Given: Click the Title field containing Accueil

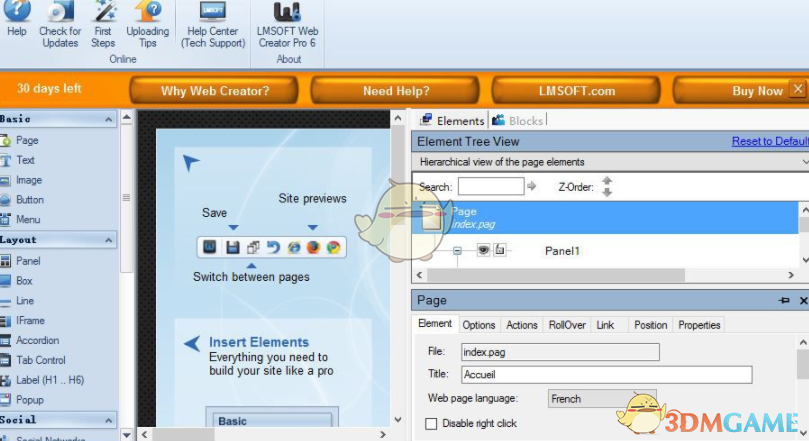Looking at the screenshot, I should (x=607, y=374).
